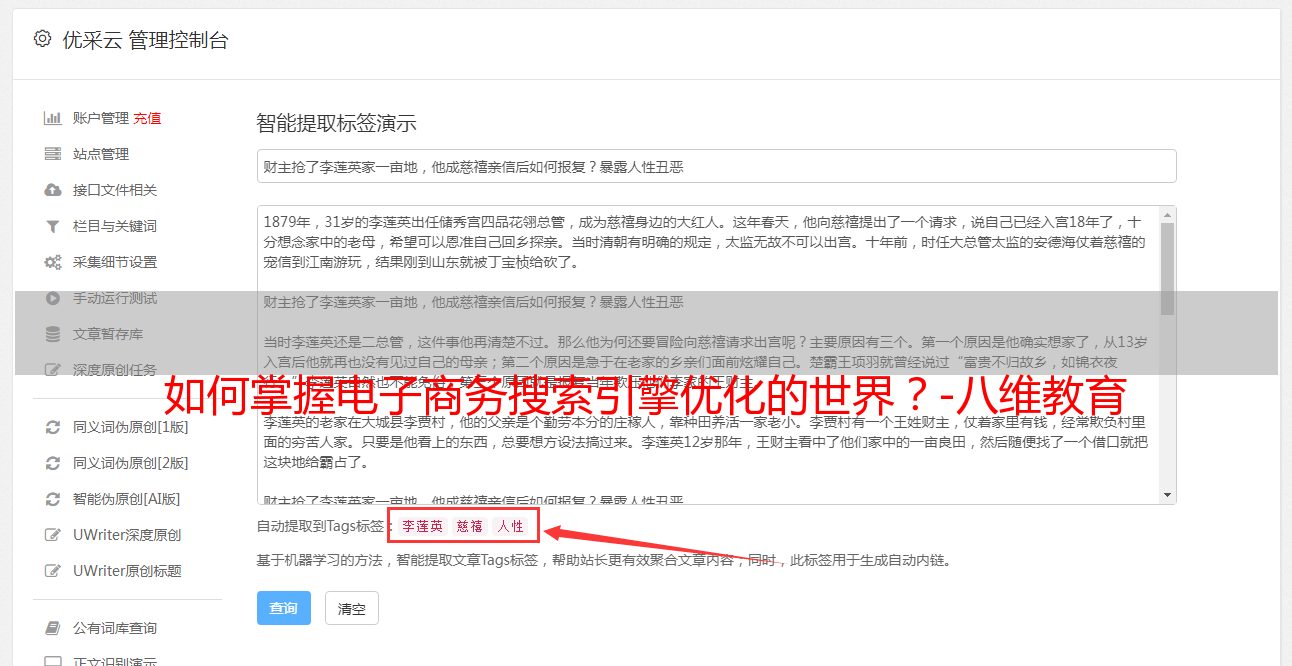The image size is (1292, 666).
Task: Select the 李莲英 tag
Action: [423, 526]
